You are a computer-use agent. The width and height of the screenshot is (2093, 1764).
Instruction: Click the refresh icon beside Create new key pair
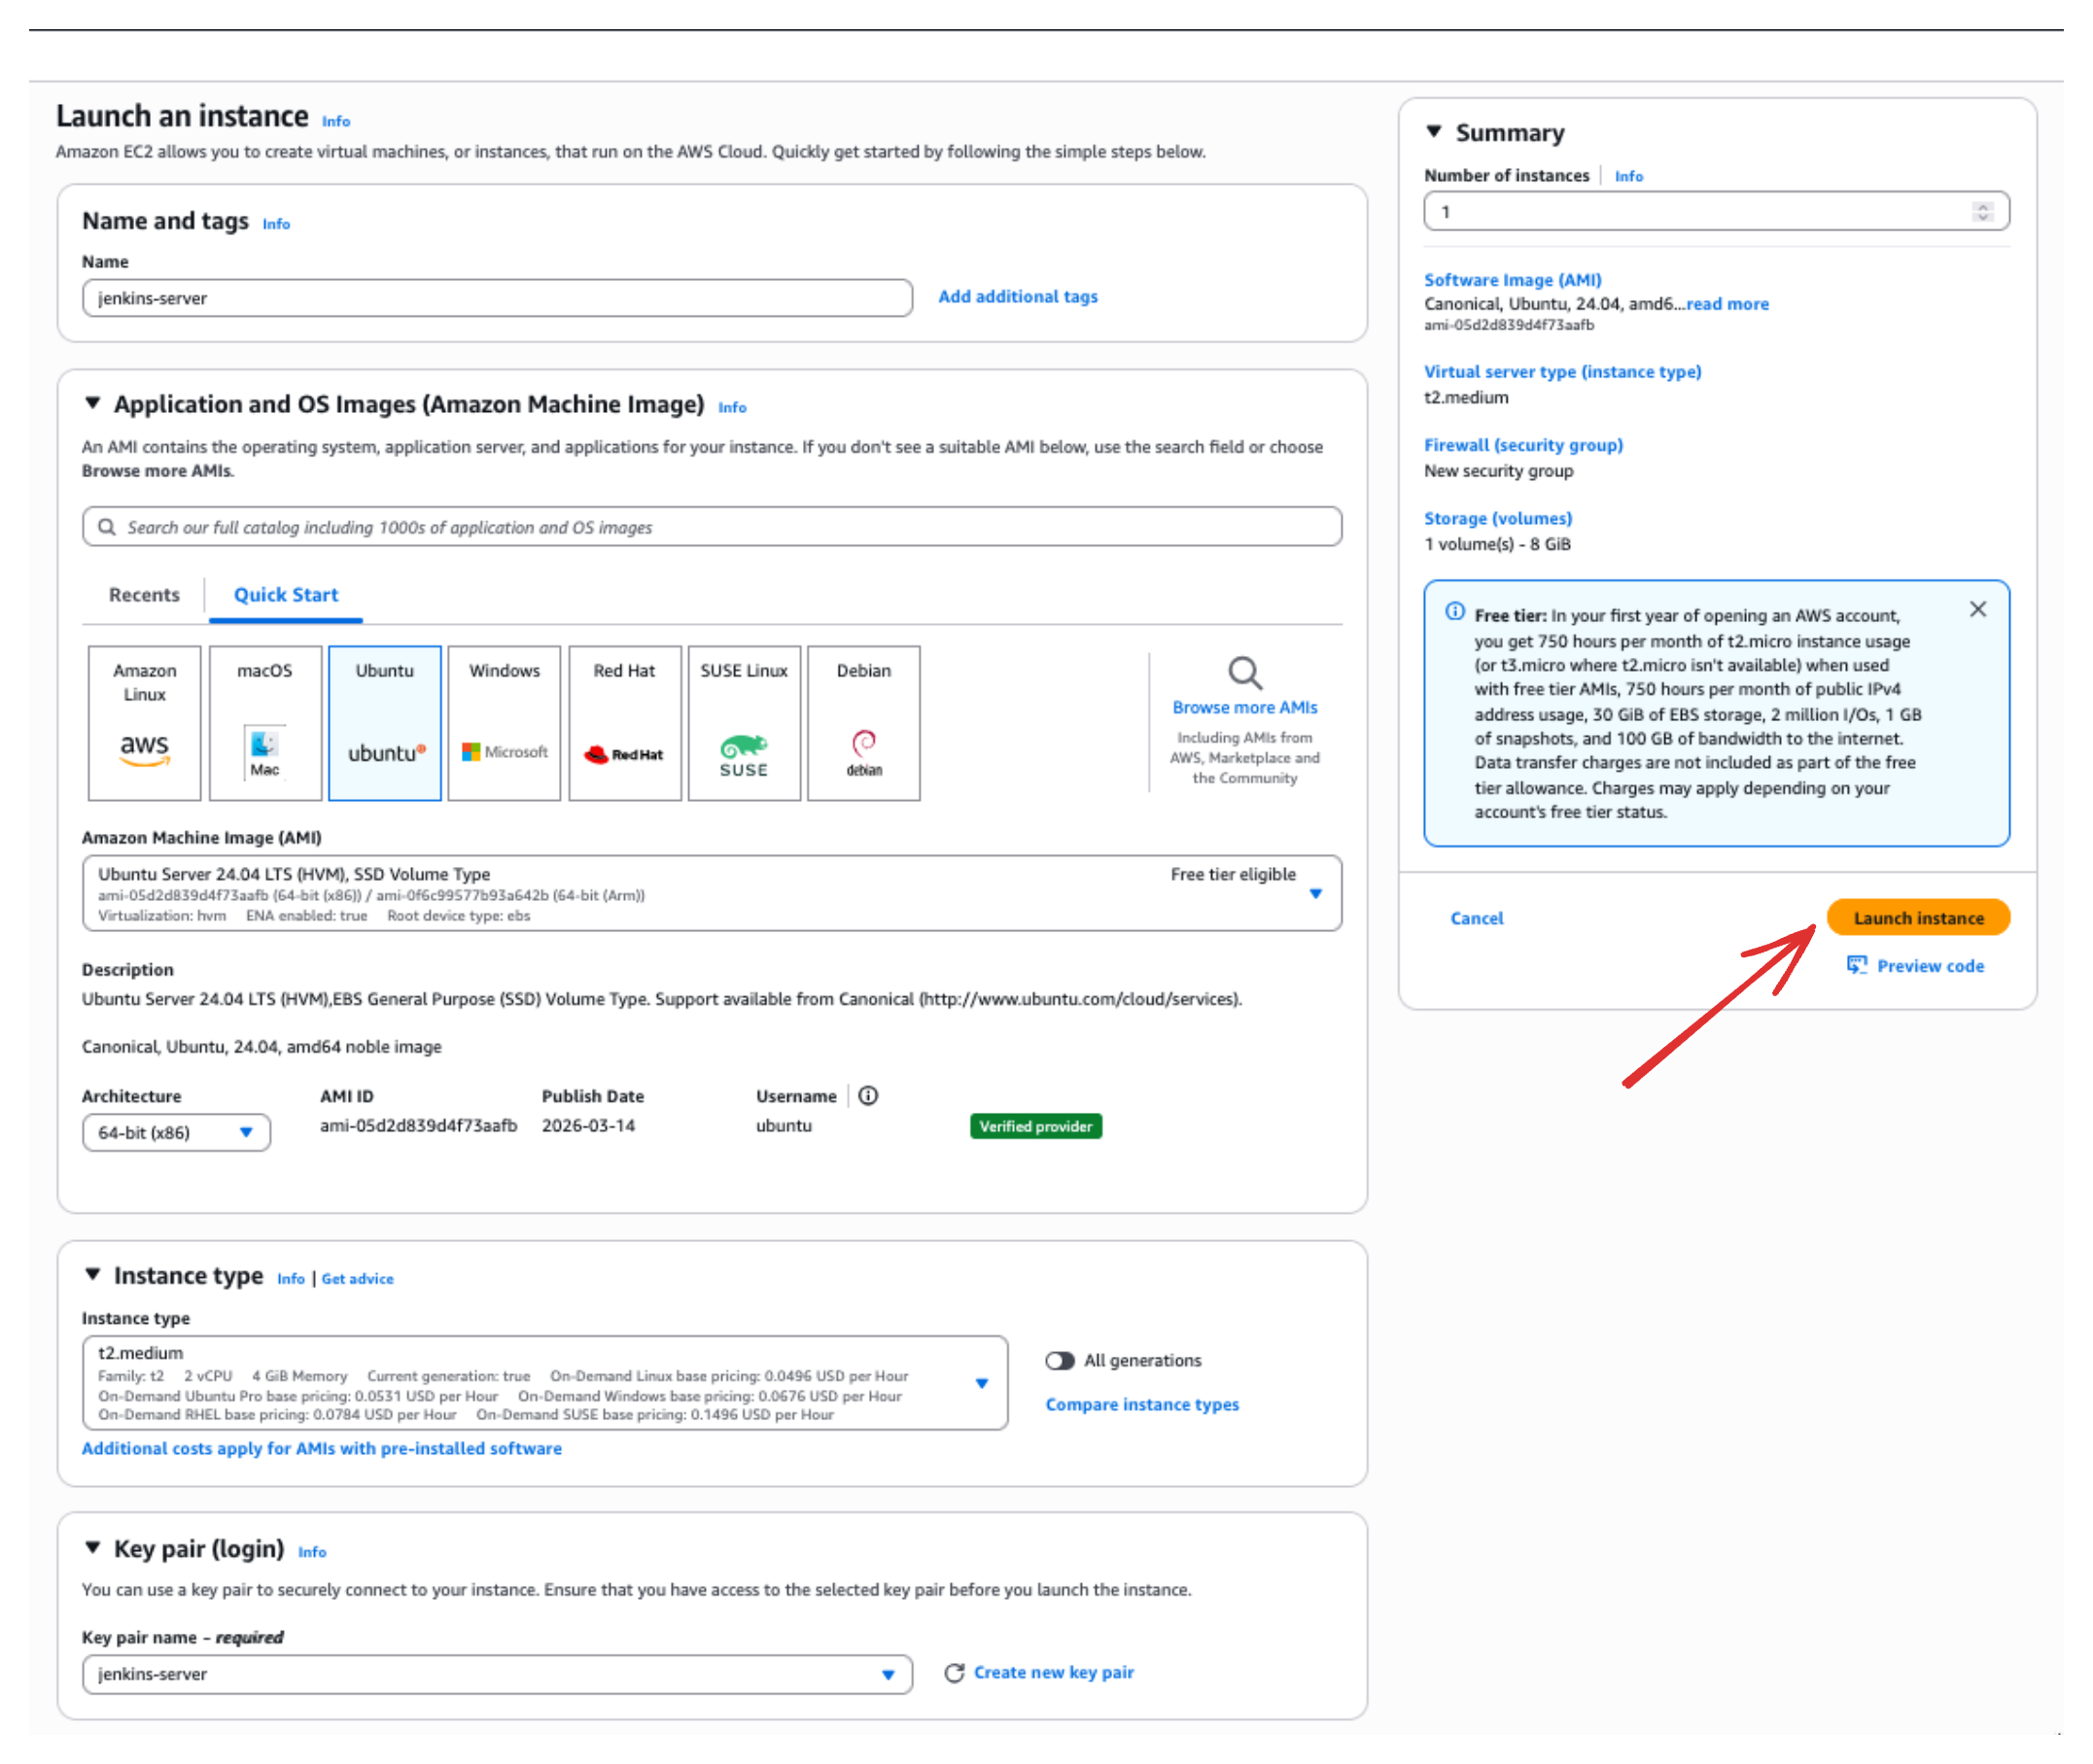coord(955,1675)
